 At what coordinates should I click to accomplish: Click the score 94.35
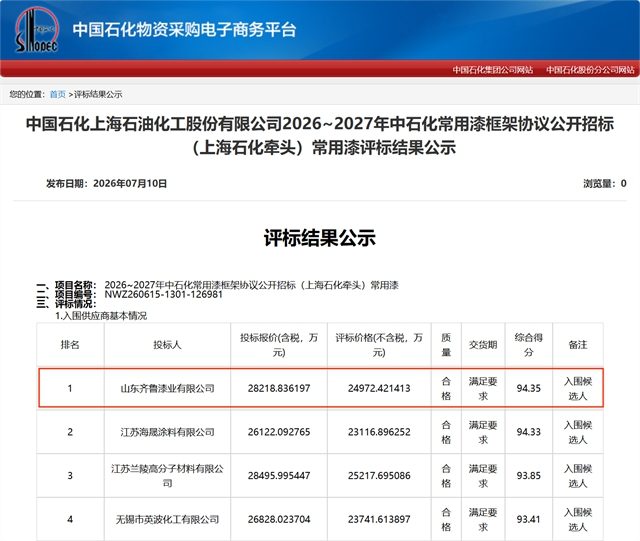529,388
